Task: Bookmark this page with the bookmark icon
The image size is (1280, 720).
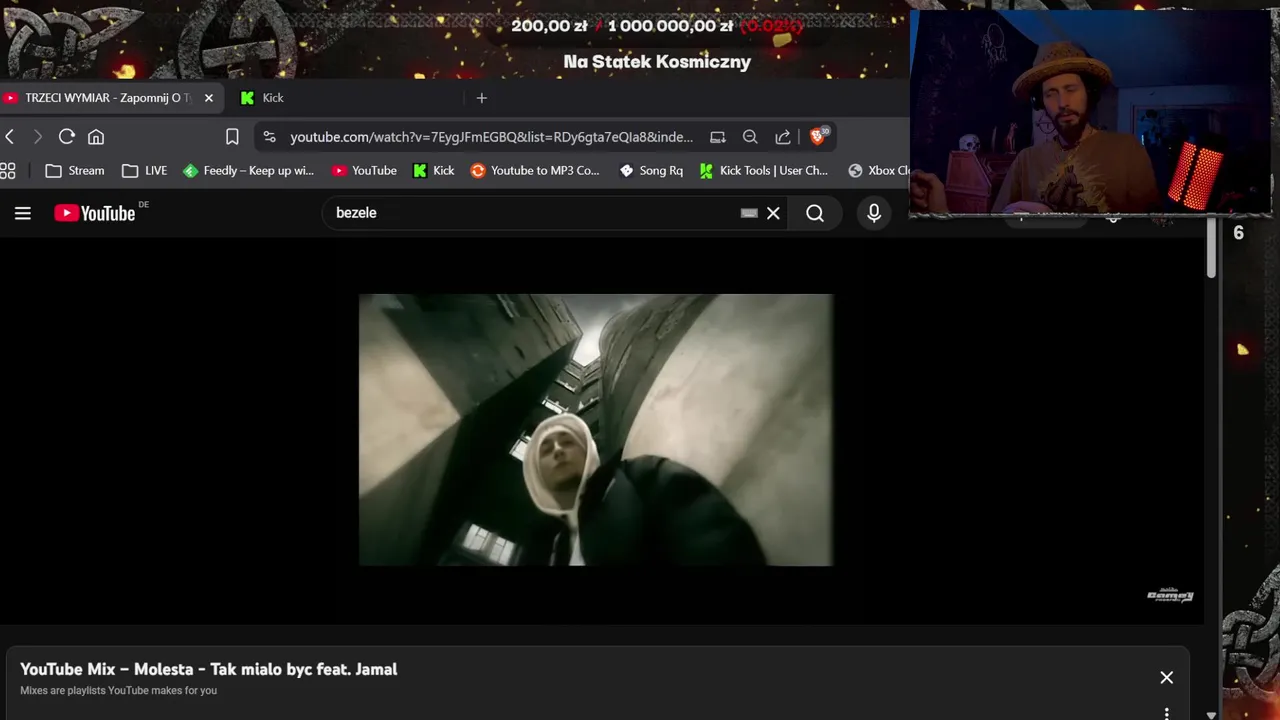Action: point(232,137)
